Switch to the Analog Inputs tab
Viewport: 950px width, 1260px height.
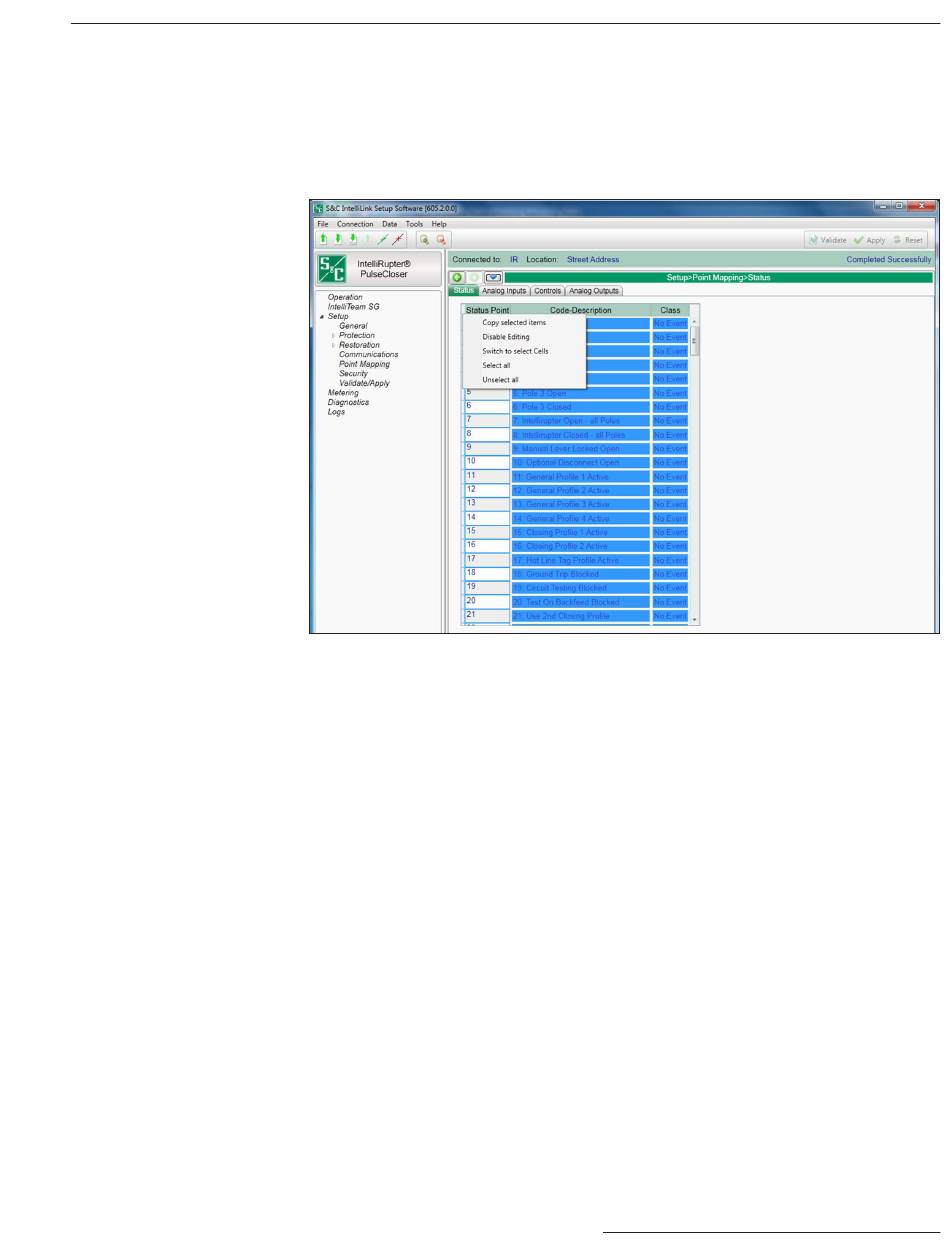coord(504,291)
